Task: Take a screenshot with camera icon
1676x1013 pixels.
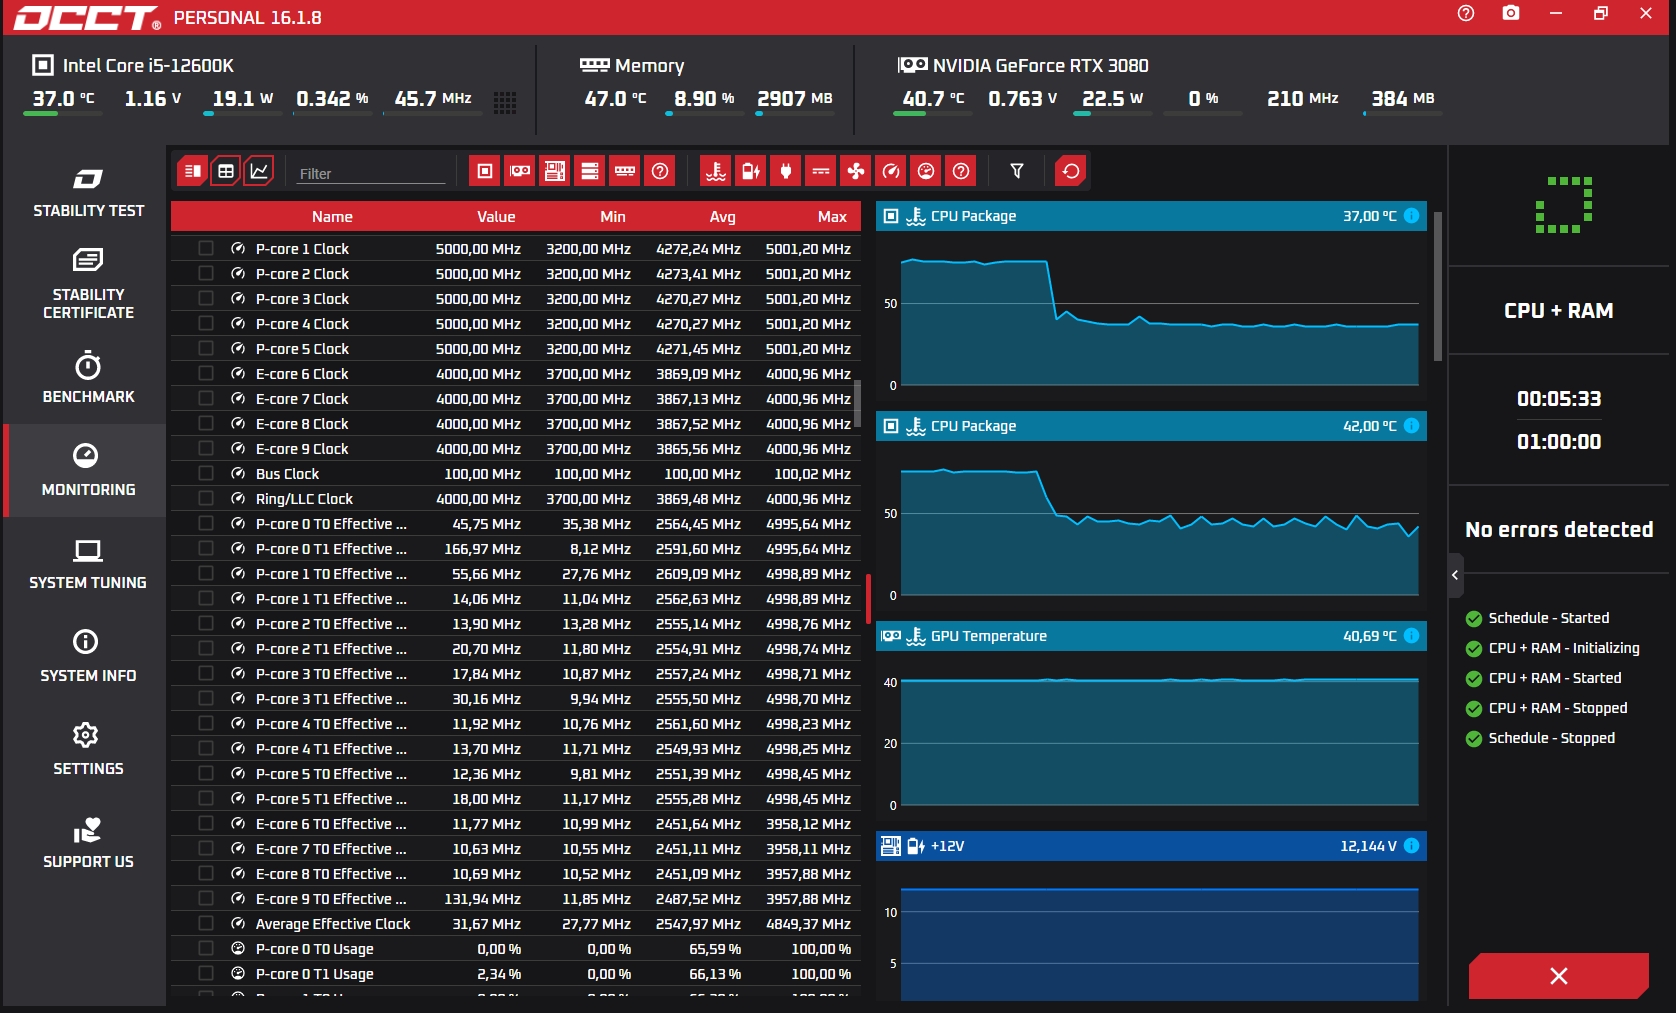Action: point(1511,14)
